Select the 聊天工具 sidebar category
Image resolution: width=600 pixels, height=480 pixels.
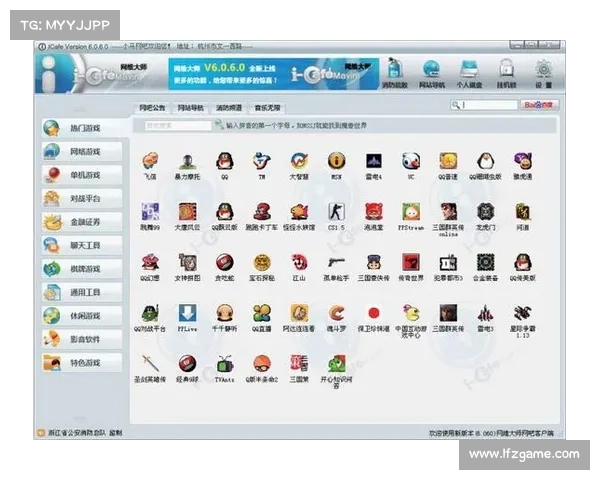pos(82,245)
